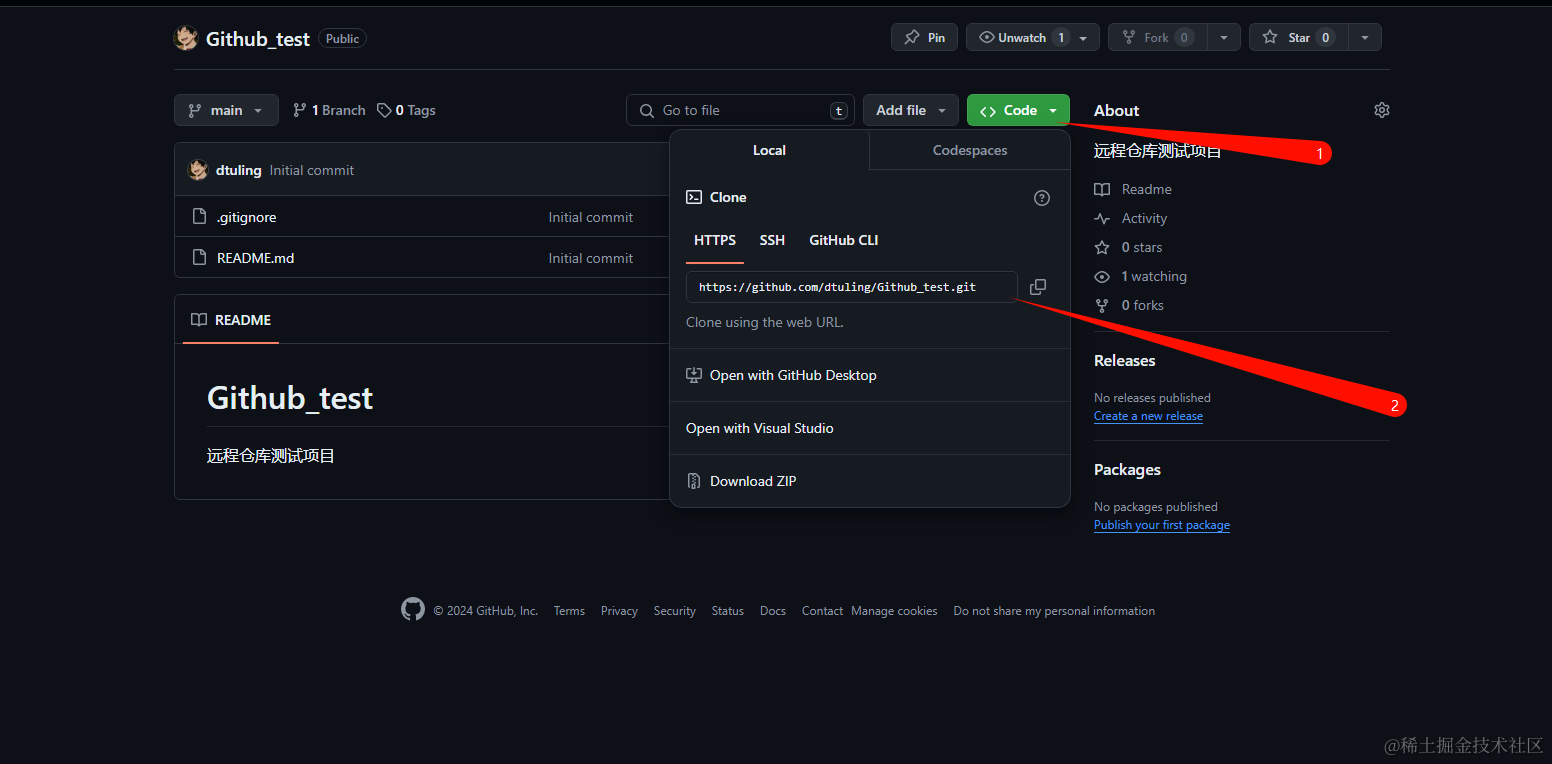Open the main branch selector dropdown

(x=226, y=110)
